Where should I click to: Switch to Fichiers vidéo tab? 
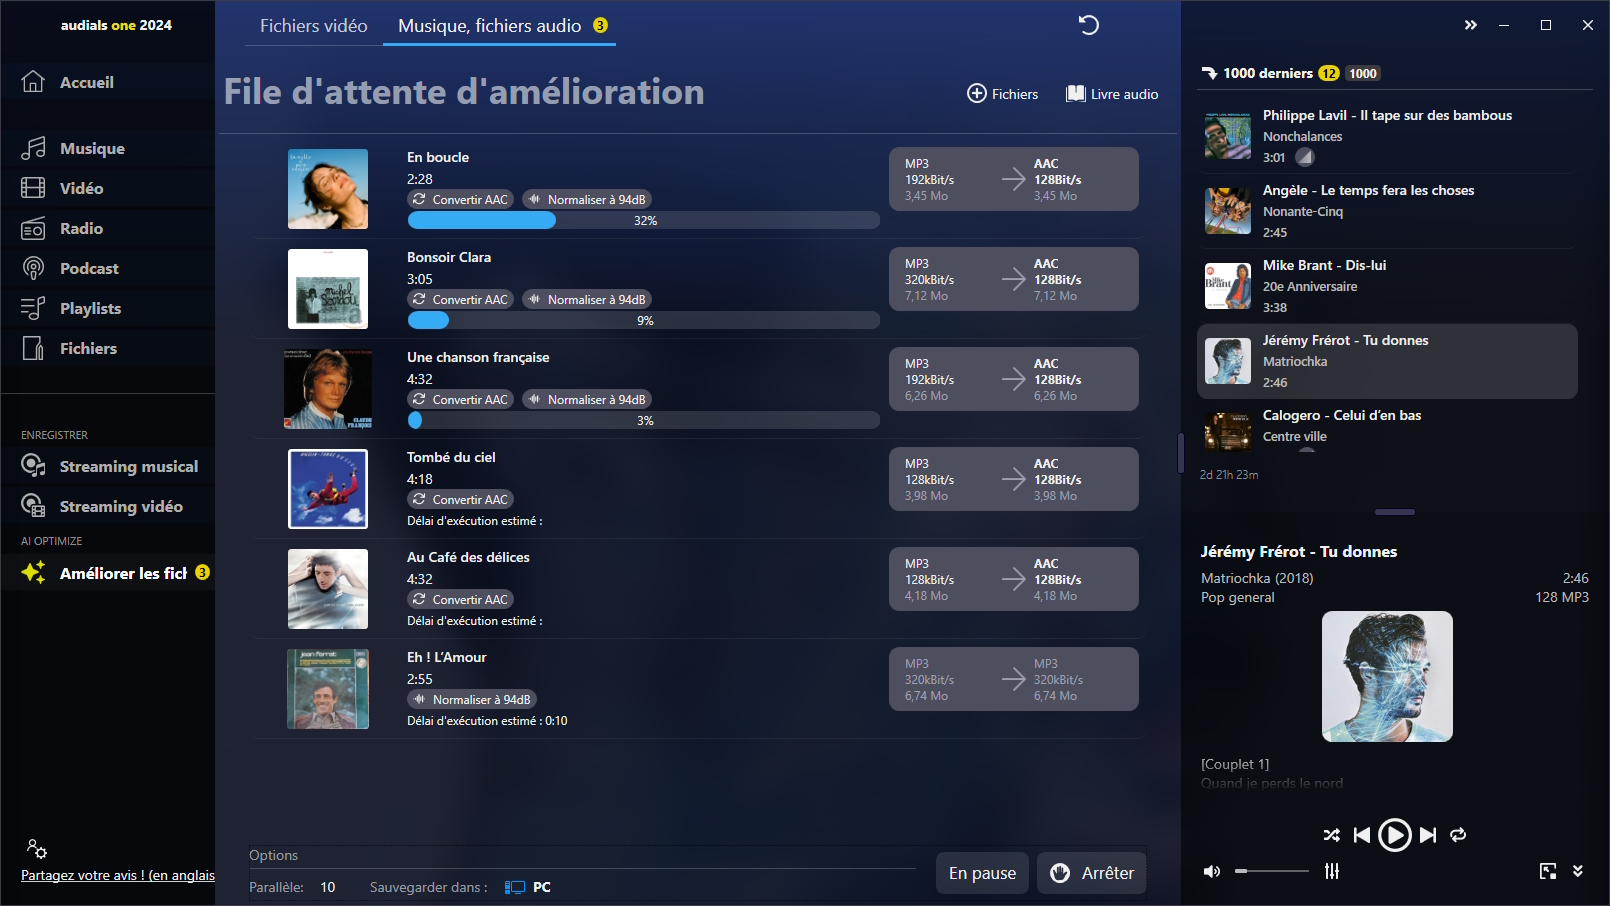click(314, 26)
